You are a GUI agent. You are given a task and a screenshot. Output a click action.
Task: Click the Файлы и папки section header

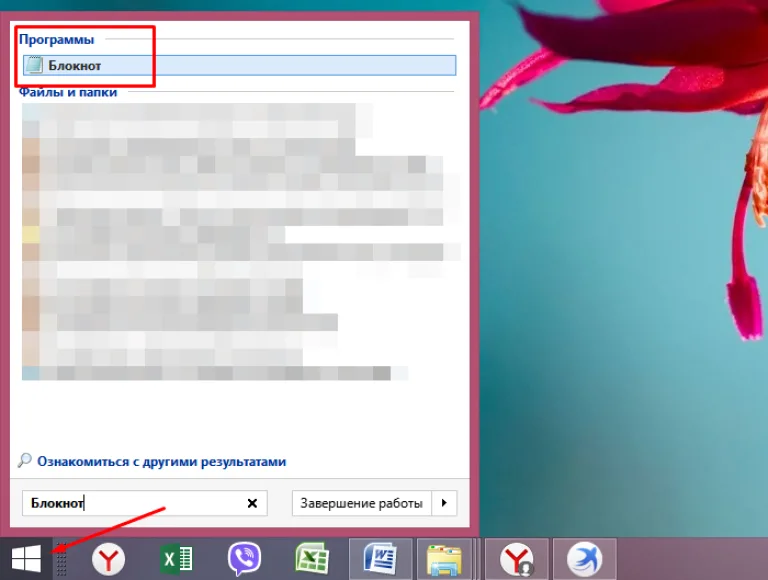[x=68, y=92]
